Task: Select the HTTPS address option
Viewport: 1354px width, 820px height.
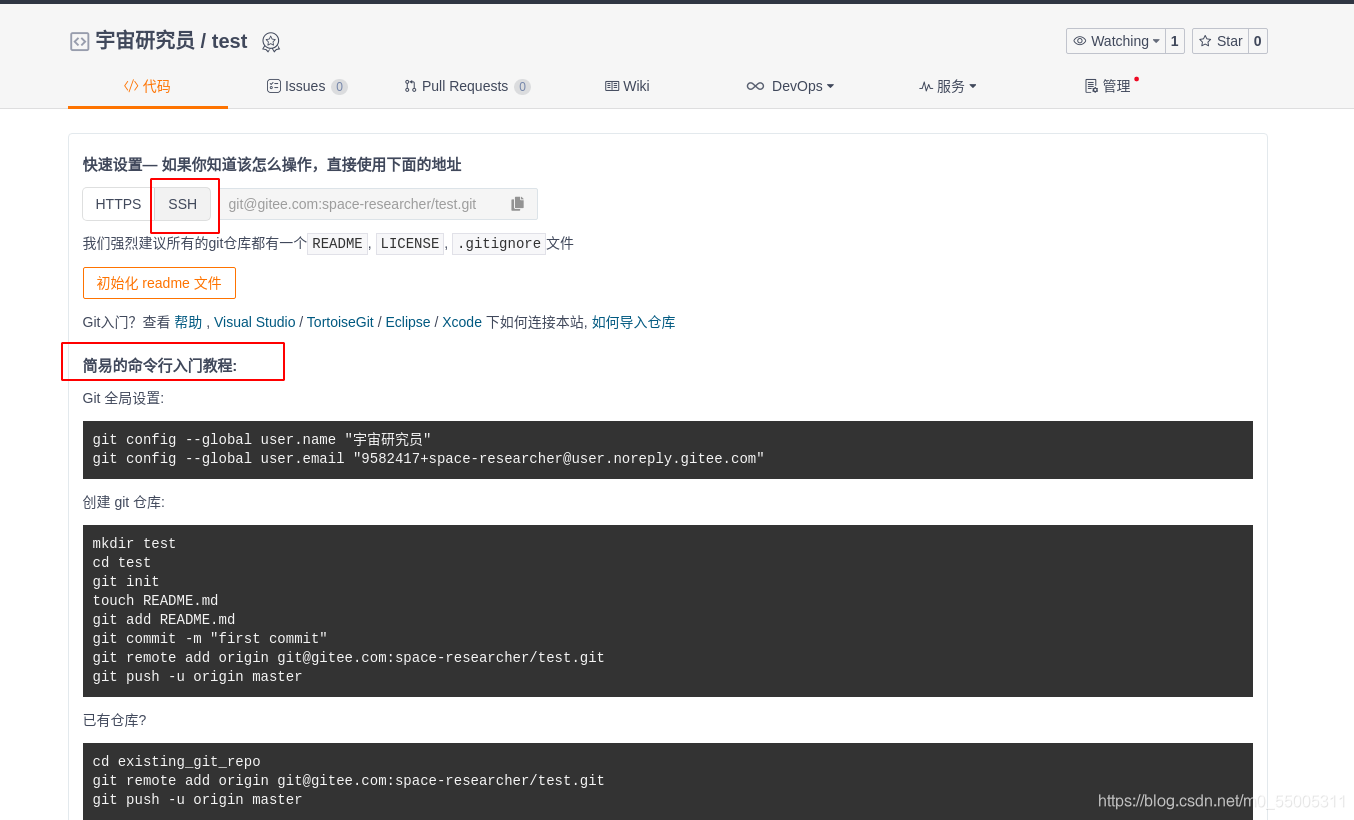Action: (118, 204)
